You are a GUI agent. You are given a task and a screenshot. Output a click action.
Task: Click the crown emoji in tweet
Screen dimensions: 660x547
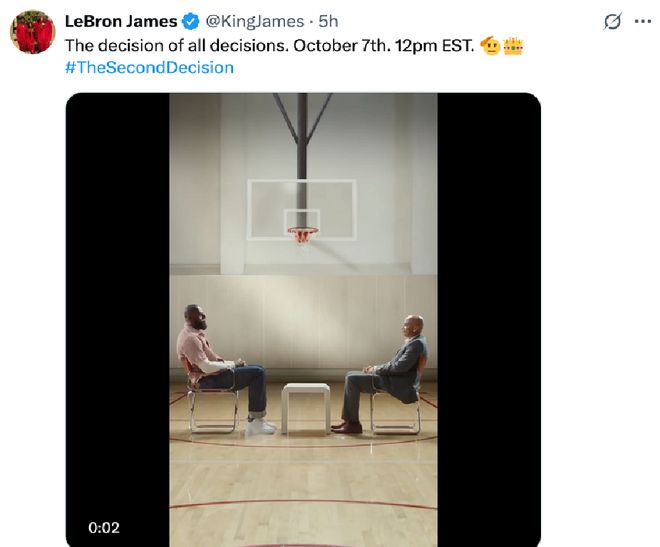click(514, 46)
